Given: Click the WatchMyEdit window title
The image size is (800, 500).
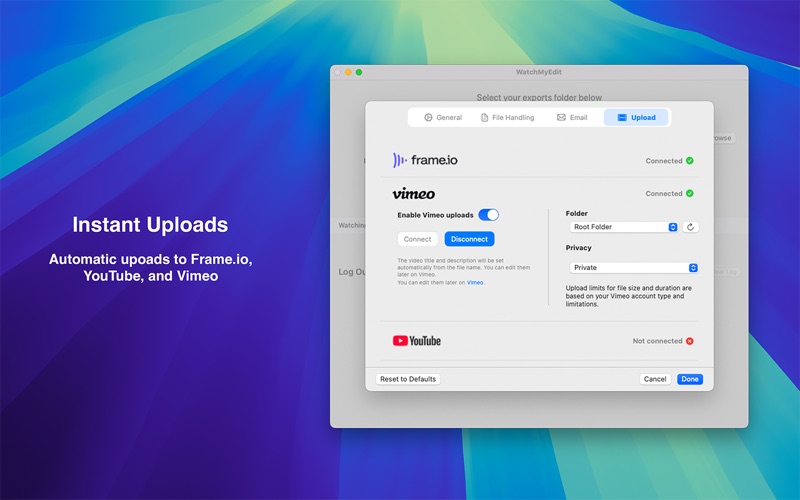Looking at the screenshot, I should point(539,72).
